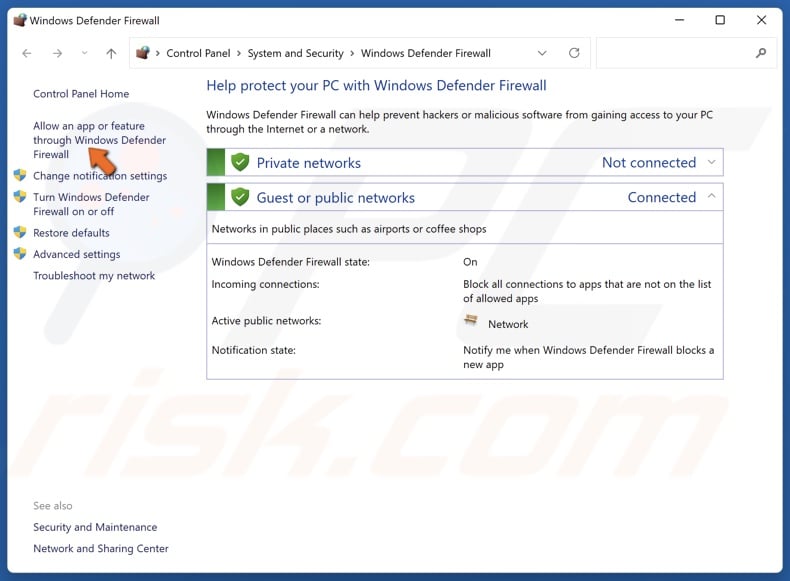Click System and Security breadcrumb
This screenshot has height=581, width=790.
(x=295, y=53)
